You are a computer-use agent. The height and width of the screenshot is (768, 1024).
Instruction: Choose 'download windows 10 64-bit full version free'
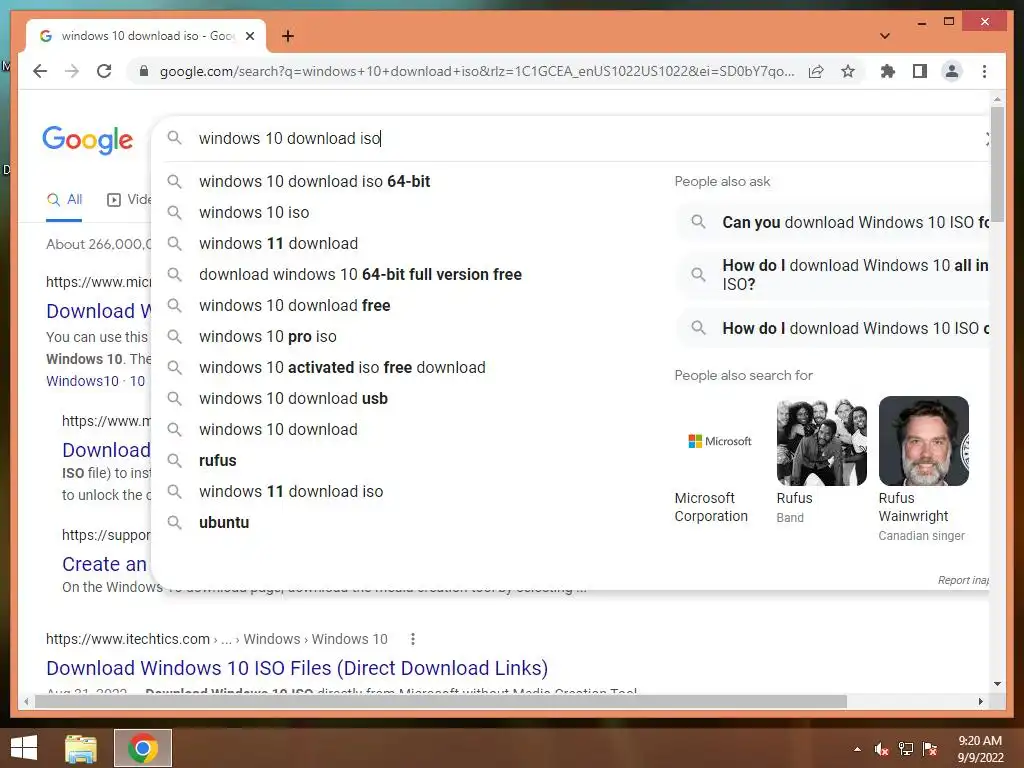[x=360, y=274]
